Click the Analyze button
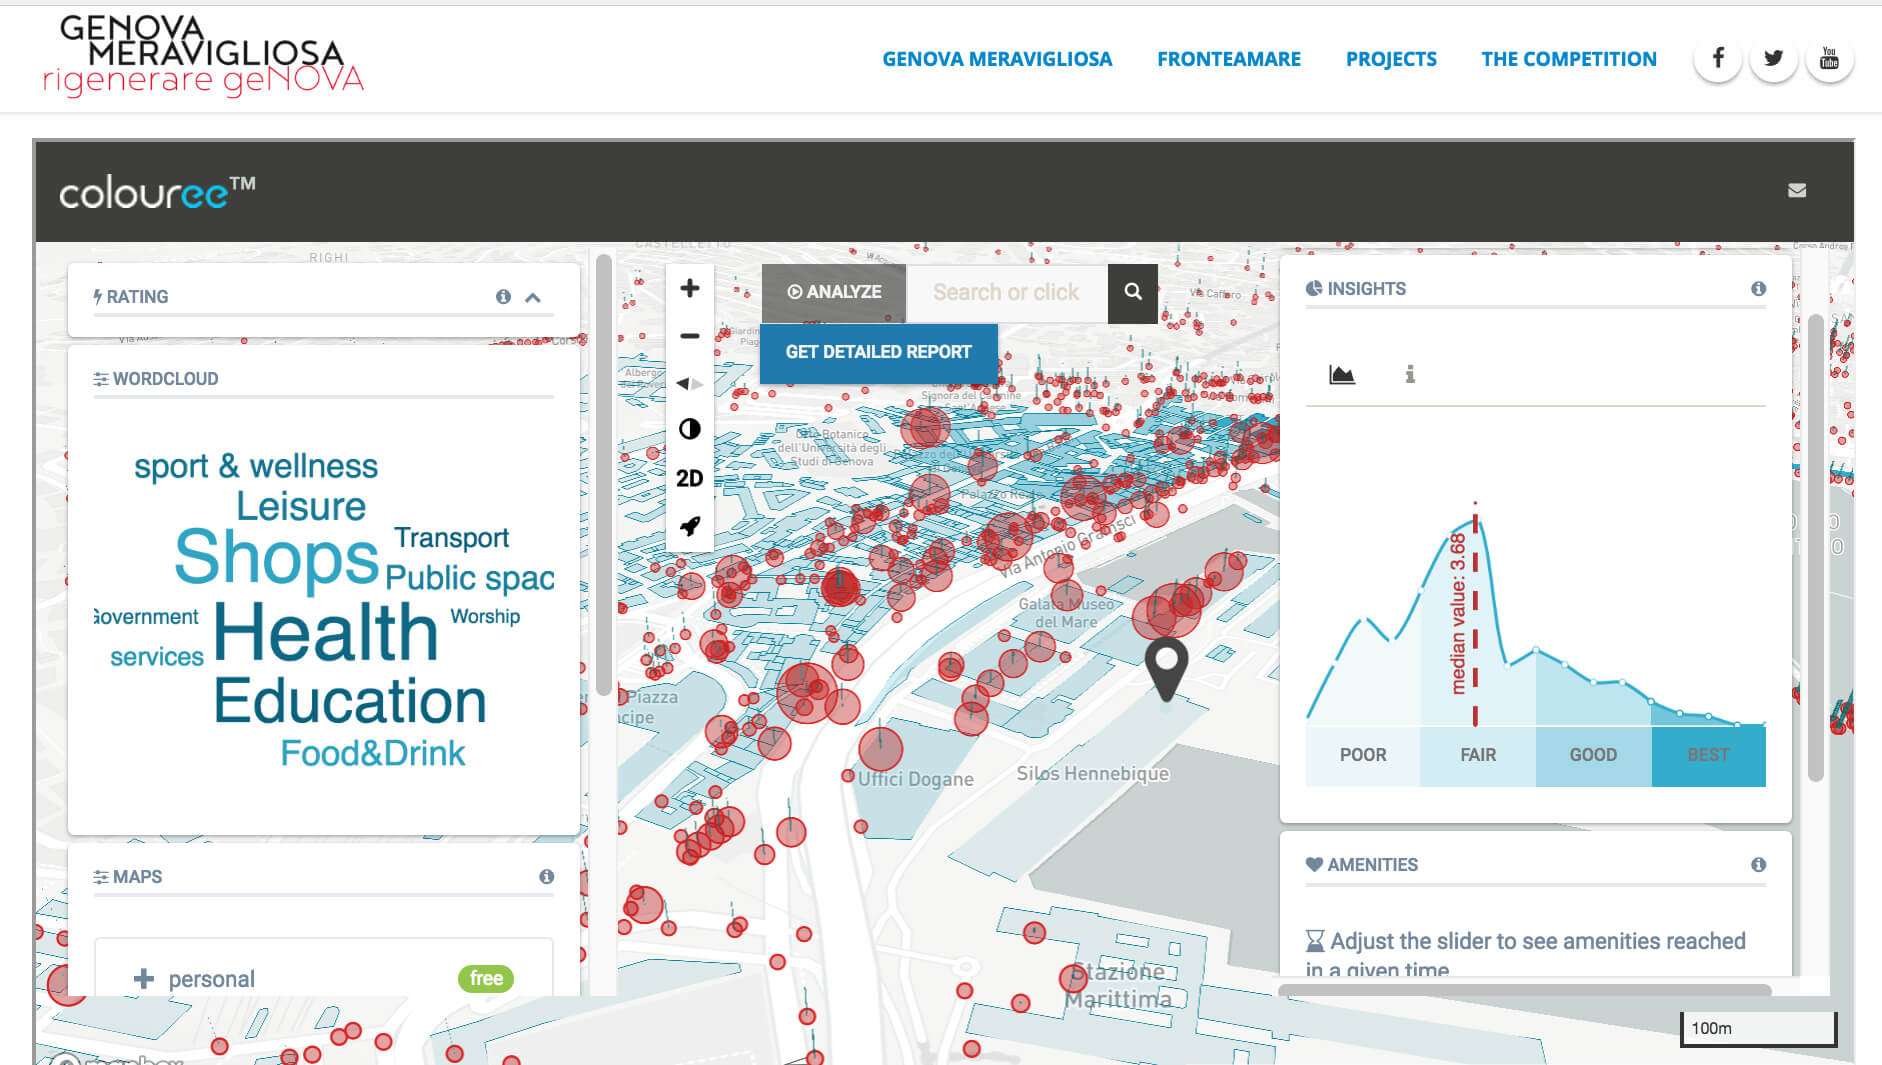Screen dimensions: 1882x1065 (834, 292)
